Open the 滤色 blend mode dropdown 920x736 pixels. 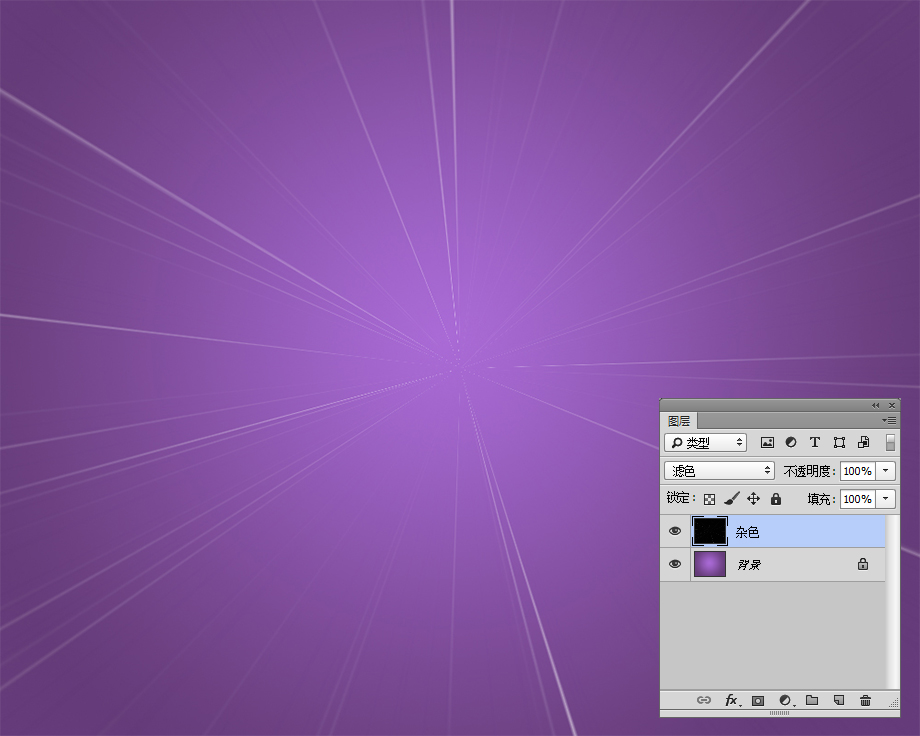pos(720,471)
